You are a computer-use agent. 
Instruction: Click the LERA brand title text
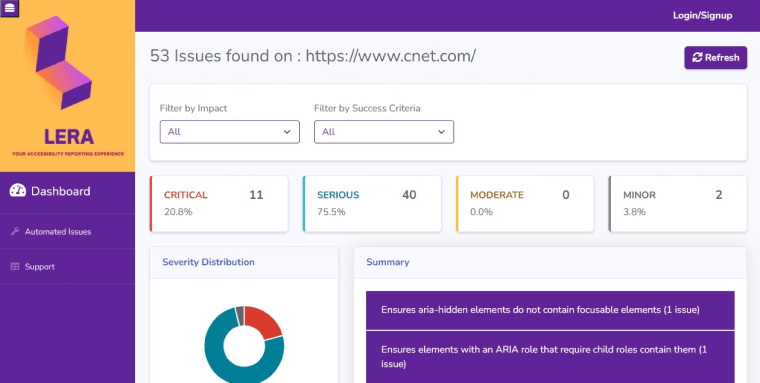tap(69, 137)
